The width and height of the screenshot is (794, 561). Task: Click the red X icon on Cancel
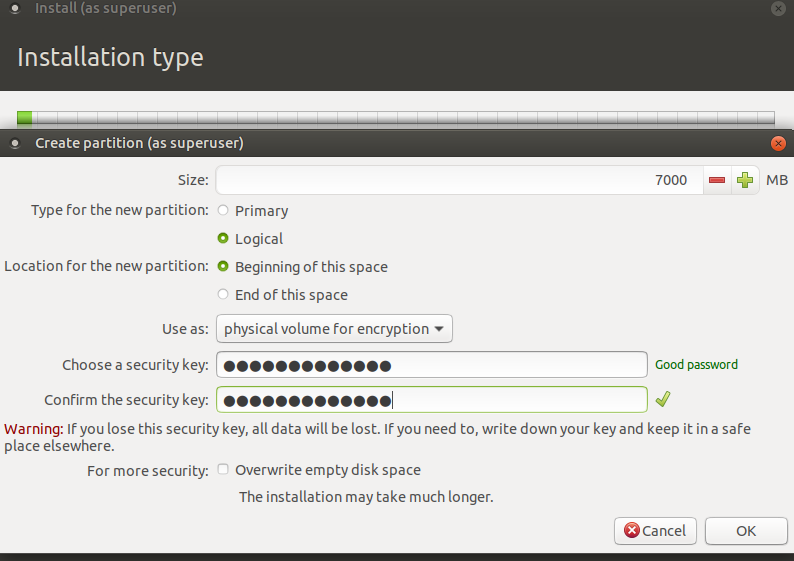click(x=631, y=530)
